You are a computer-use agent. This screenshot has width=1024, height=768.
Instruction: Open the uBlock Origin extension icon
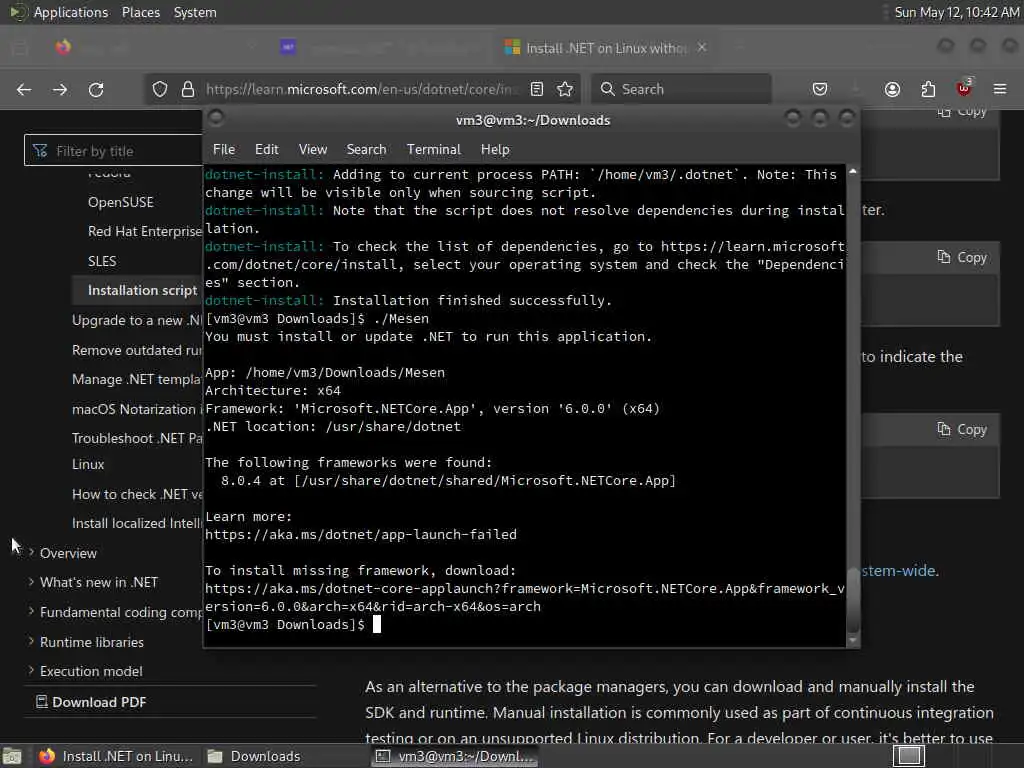click(964, 88)
